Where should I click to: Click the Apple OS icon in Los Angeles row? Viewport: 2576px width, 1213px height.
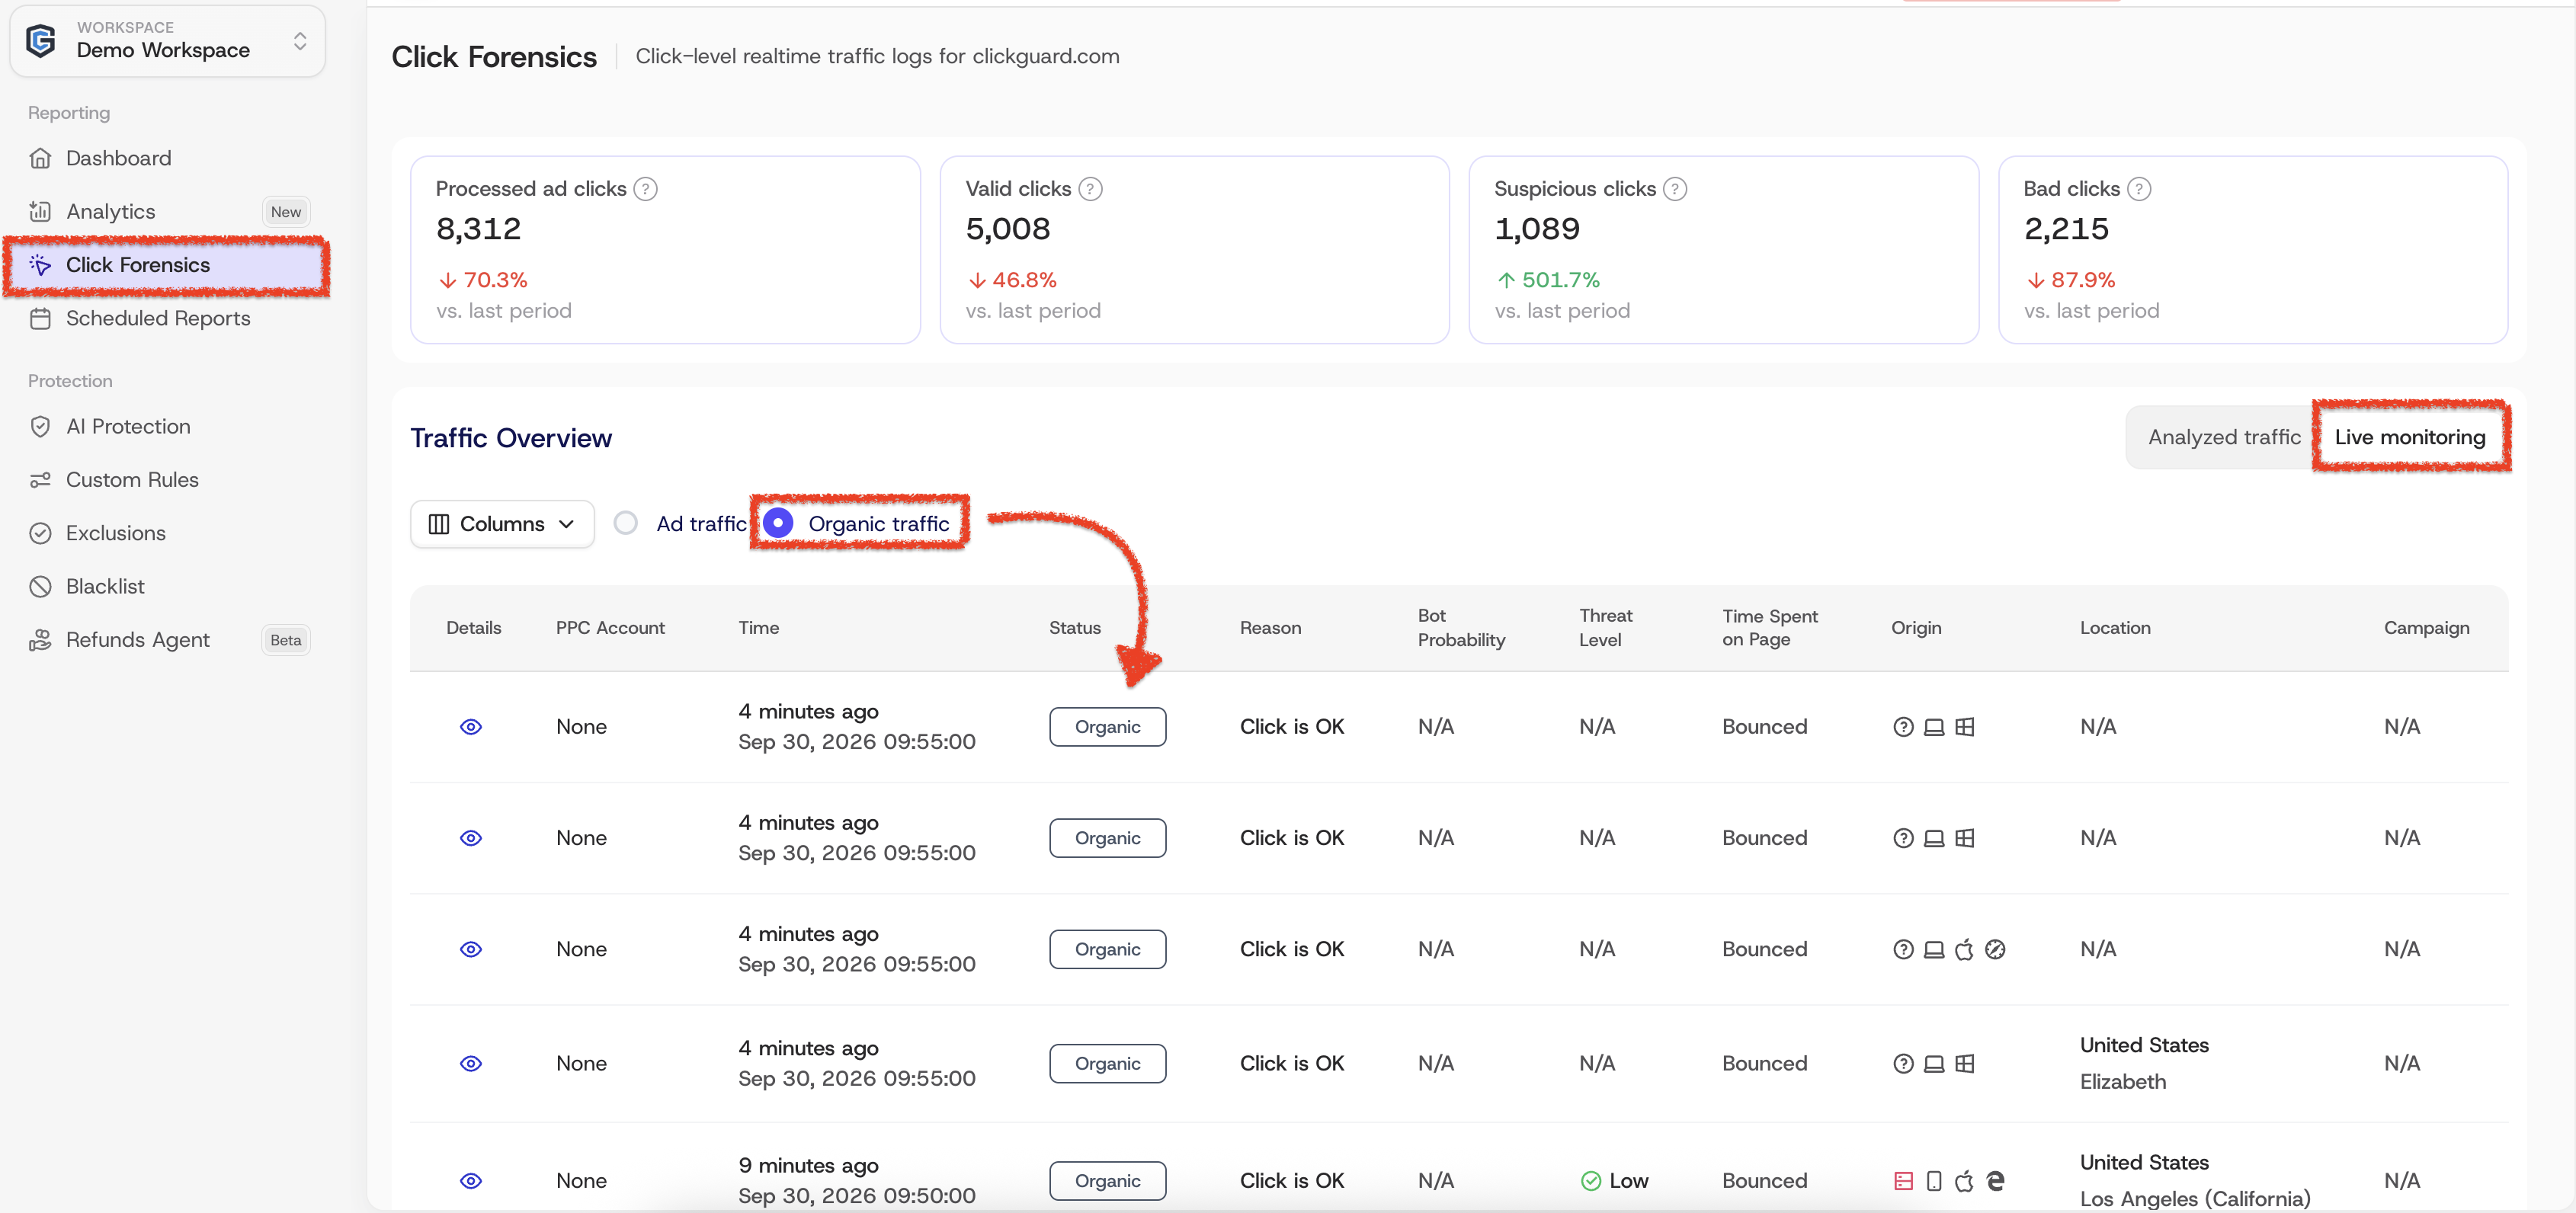1964,1181
